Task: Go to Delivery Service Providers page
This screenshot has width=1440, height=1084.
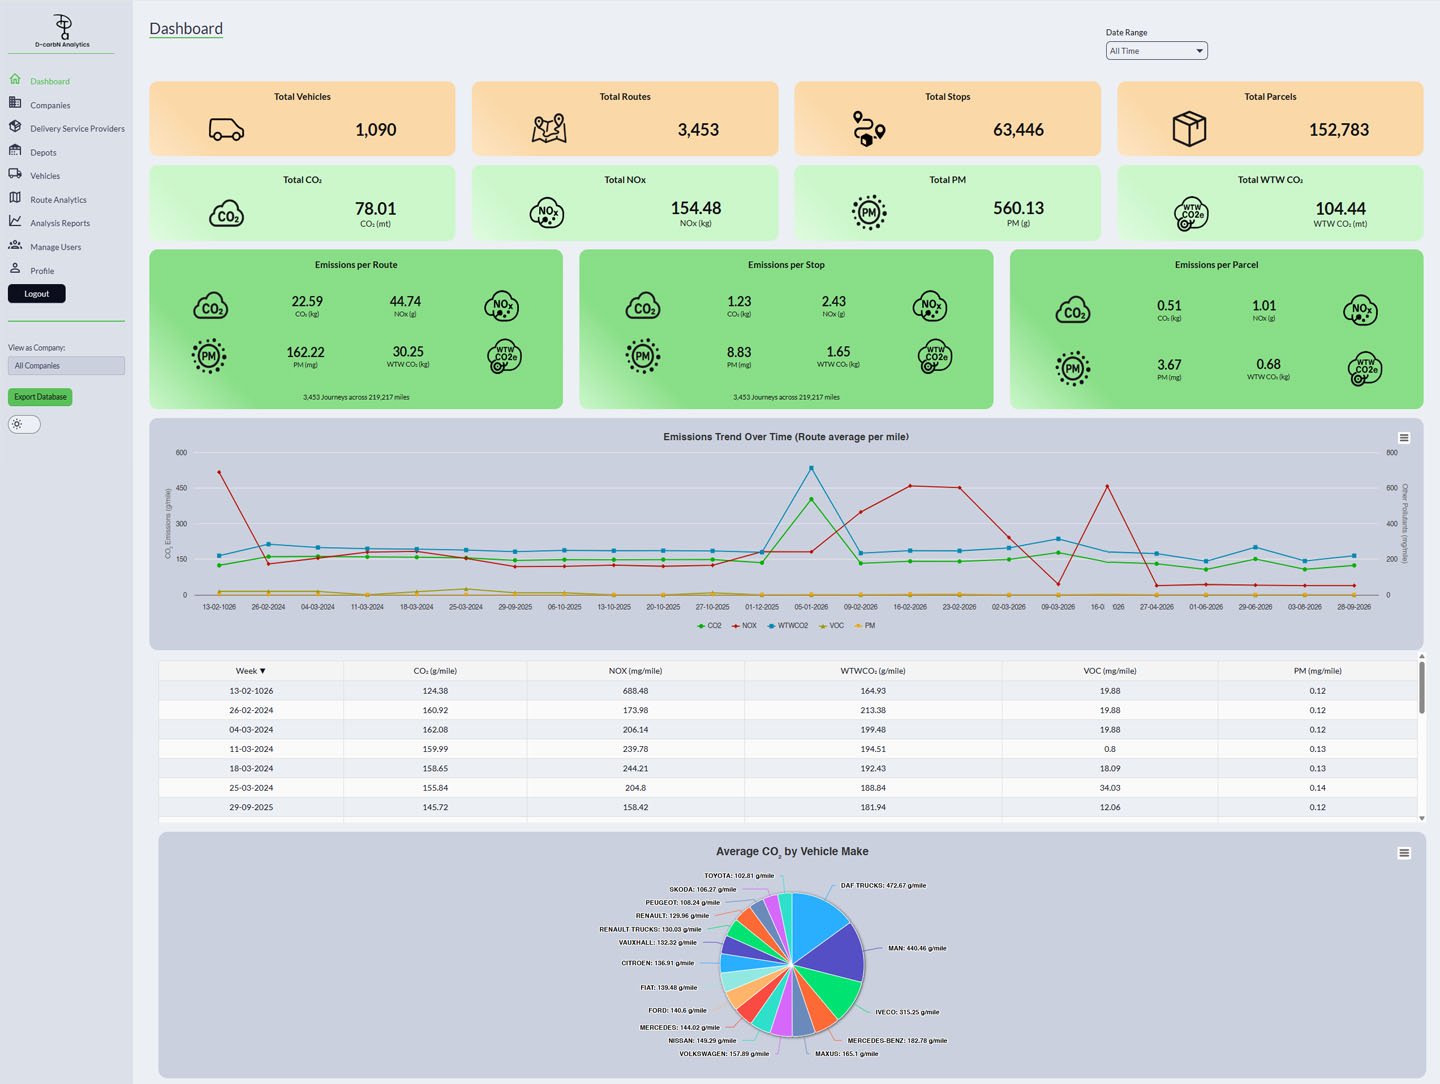Action: (x=77, y=129)
